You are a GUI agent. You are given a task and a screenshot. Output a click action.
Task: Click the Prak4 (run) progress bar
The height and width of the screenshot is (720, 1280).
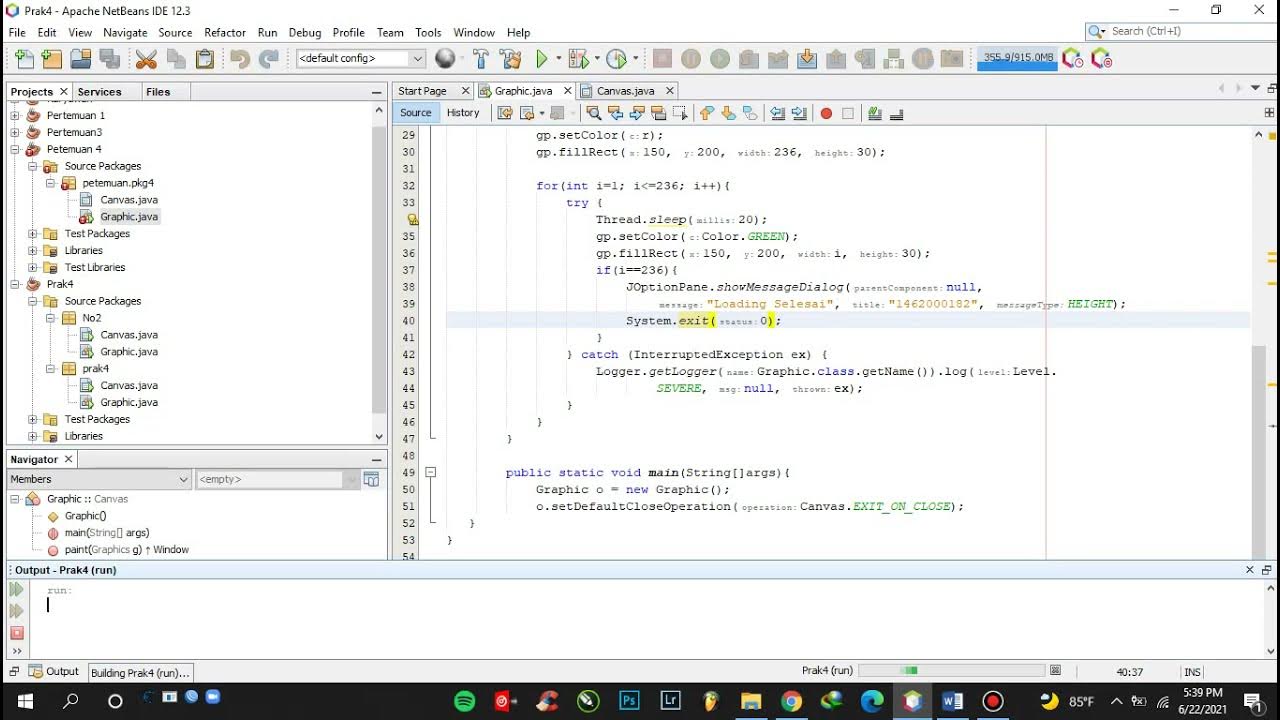pos(953,670)
